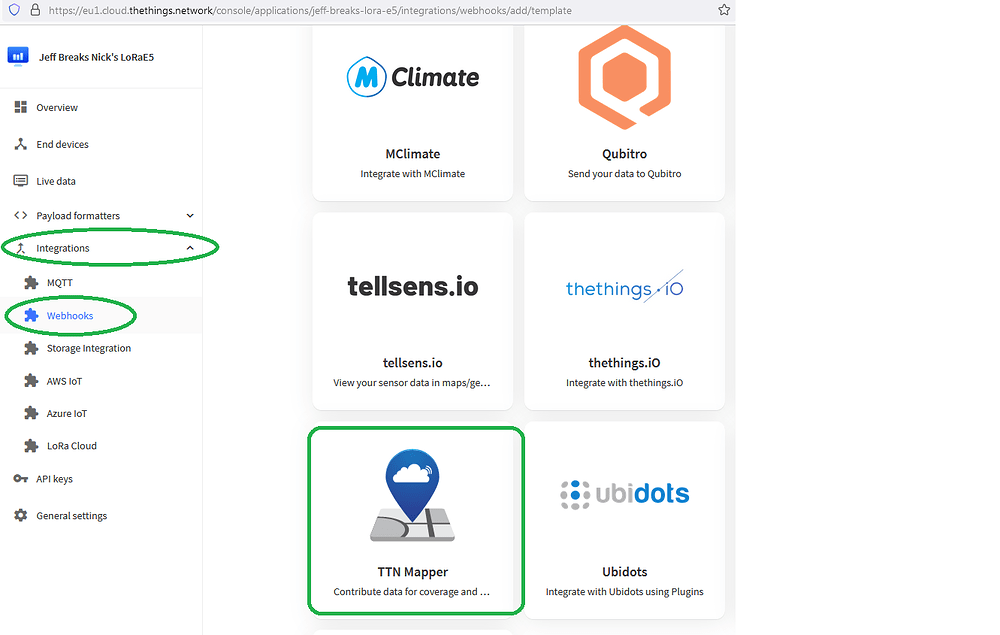
Task: Choose the MClimate webhook template title
Action: tap(413, 154)
